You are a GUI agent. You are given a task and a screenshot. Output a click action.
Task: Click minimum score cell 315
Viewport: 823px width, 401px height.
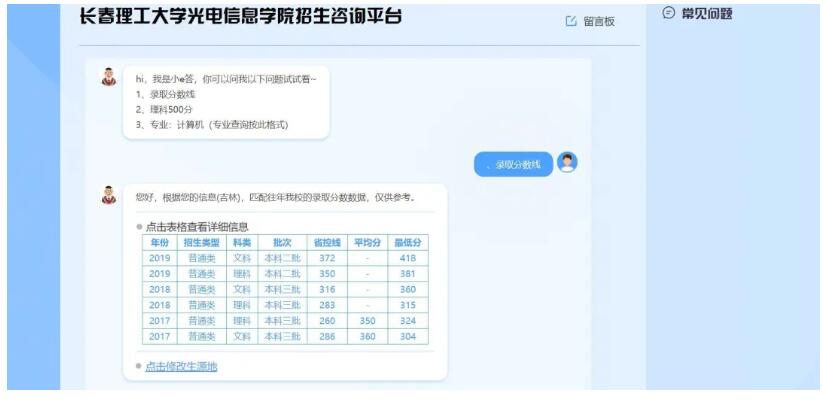[x=408, y=305]
